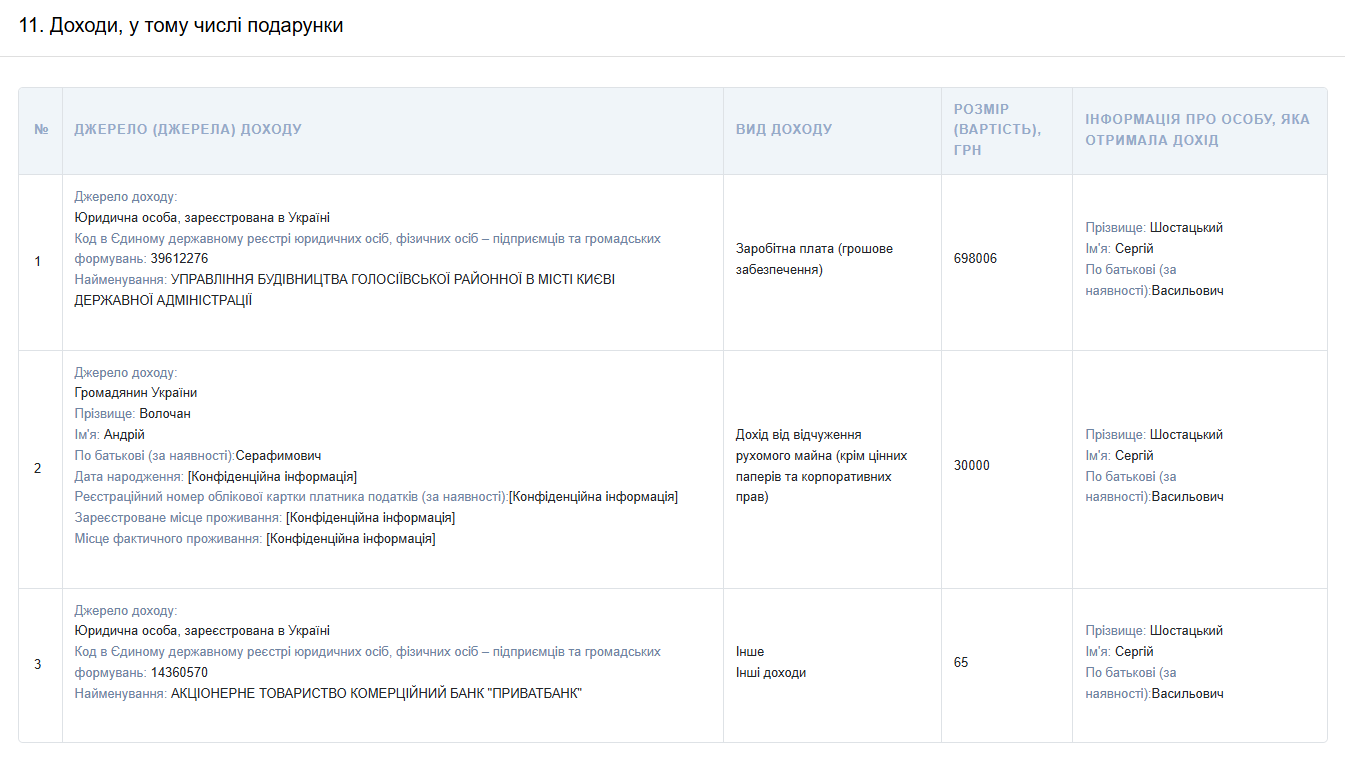Click the "Заробітна плата (грошове забезпечення)" income type
1345x760 pixels.
point(814,259)
